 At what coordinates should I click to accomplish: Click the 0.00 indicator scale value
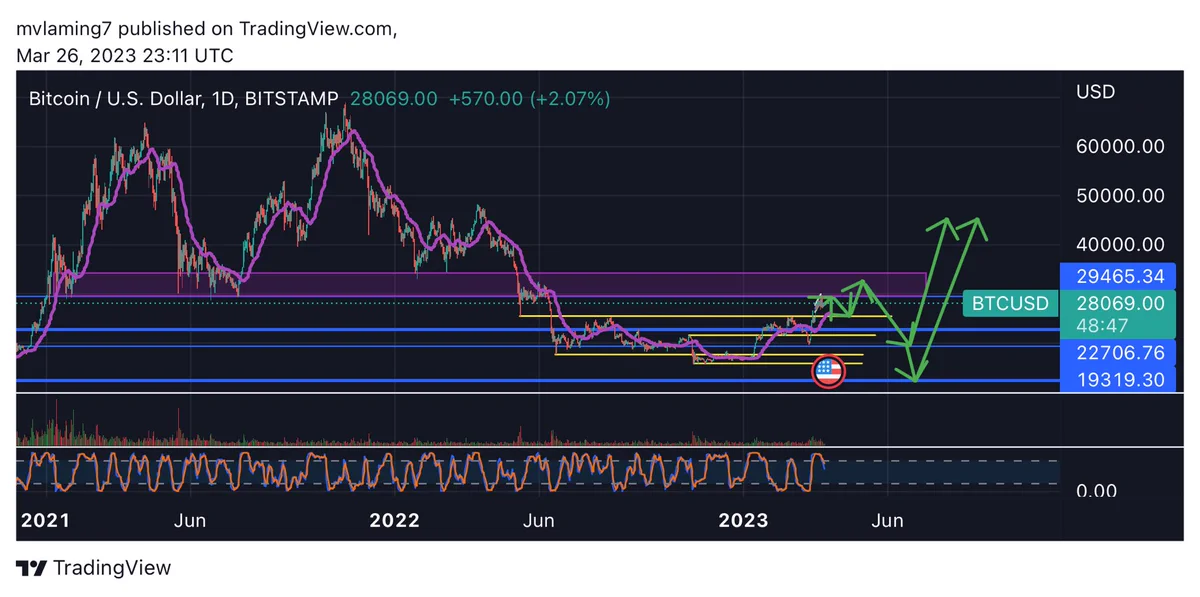[1095, 491]
